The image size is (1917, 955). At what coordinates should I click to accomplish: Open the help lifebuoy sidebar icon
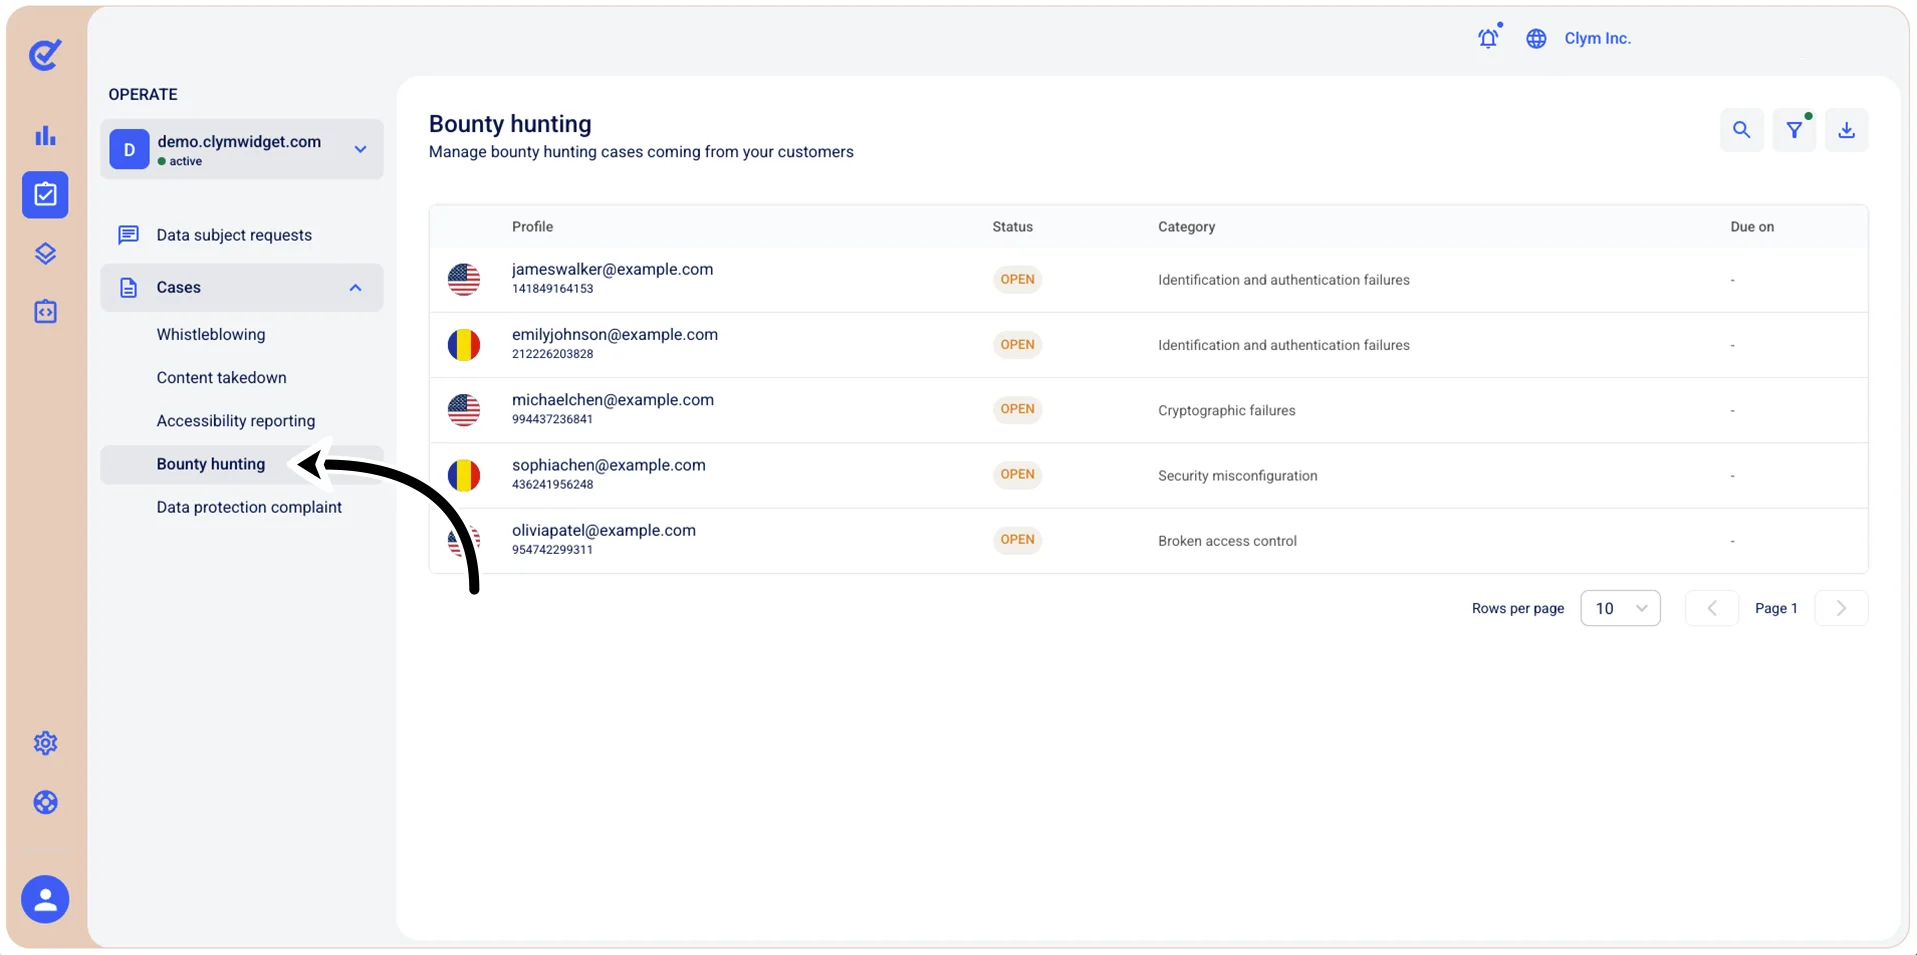coord(45,802)
